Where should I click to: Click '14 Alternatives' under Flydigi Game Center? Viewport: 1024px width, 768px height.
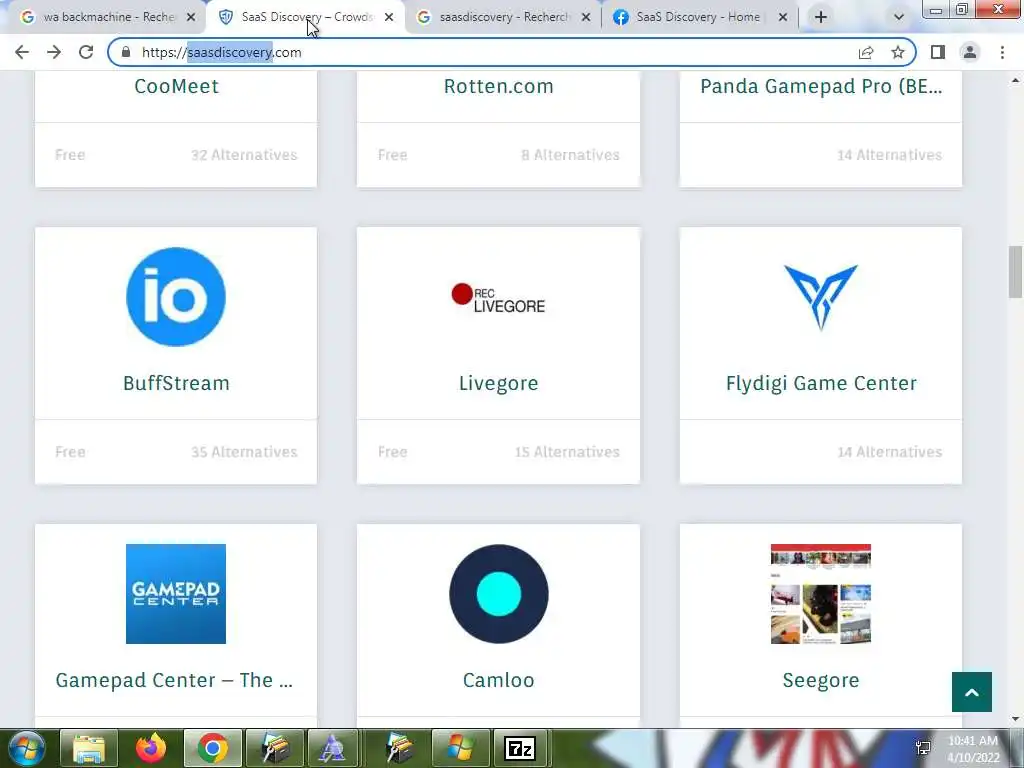click(x=889, y=452)
